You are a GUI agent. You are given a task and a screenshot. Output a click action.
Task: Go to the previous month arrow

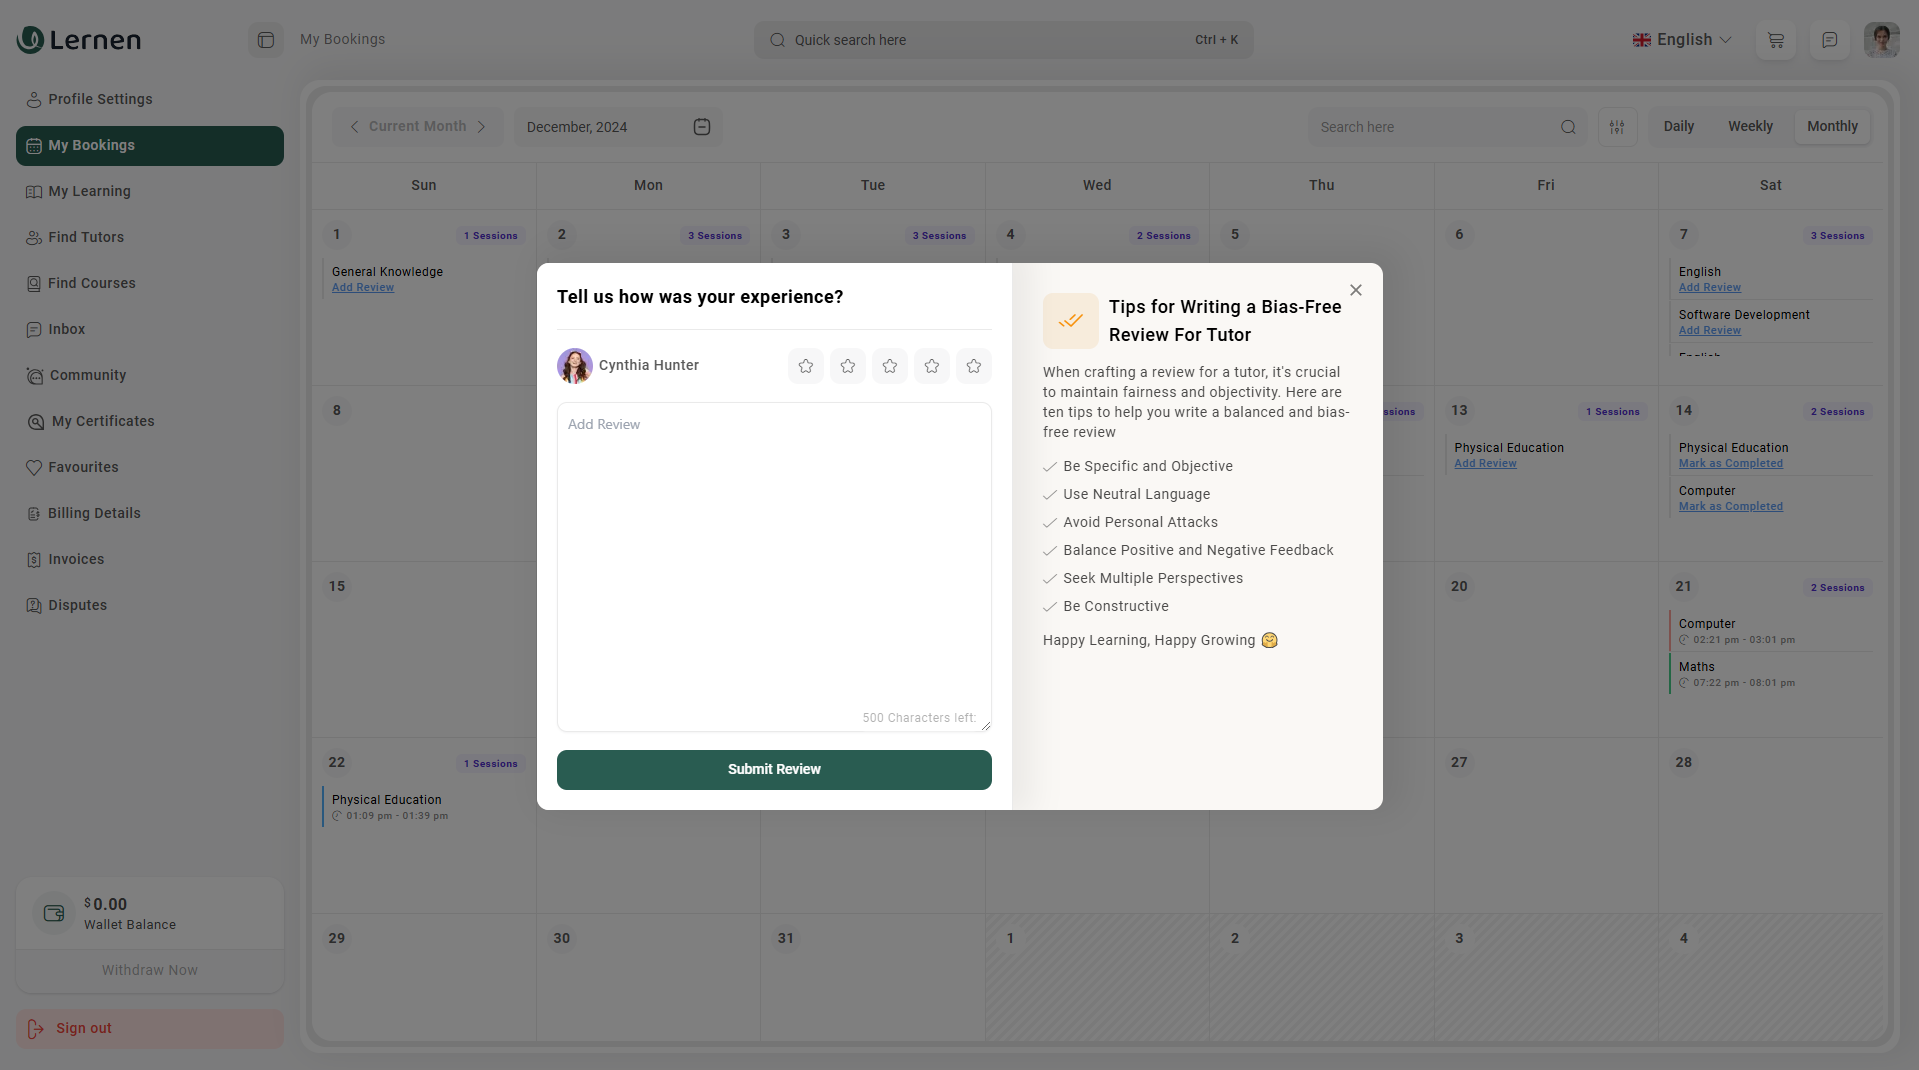[354, 127]
